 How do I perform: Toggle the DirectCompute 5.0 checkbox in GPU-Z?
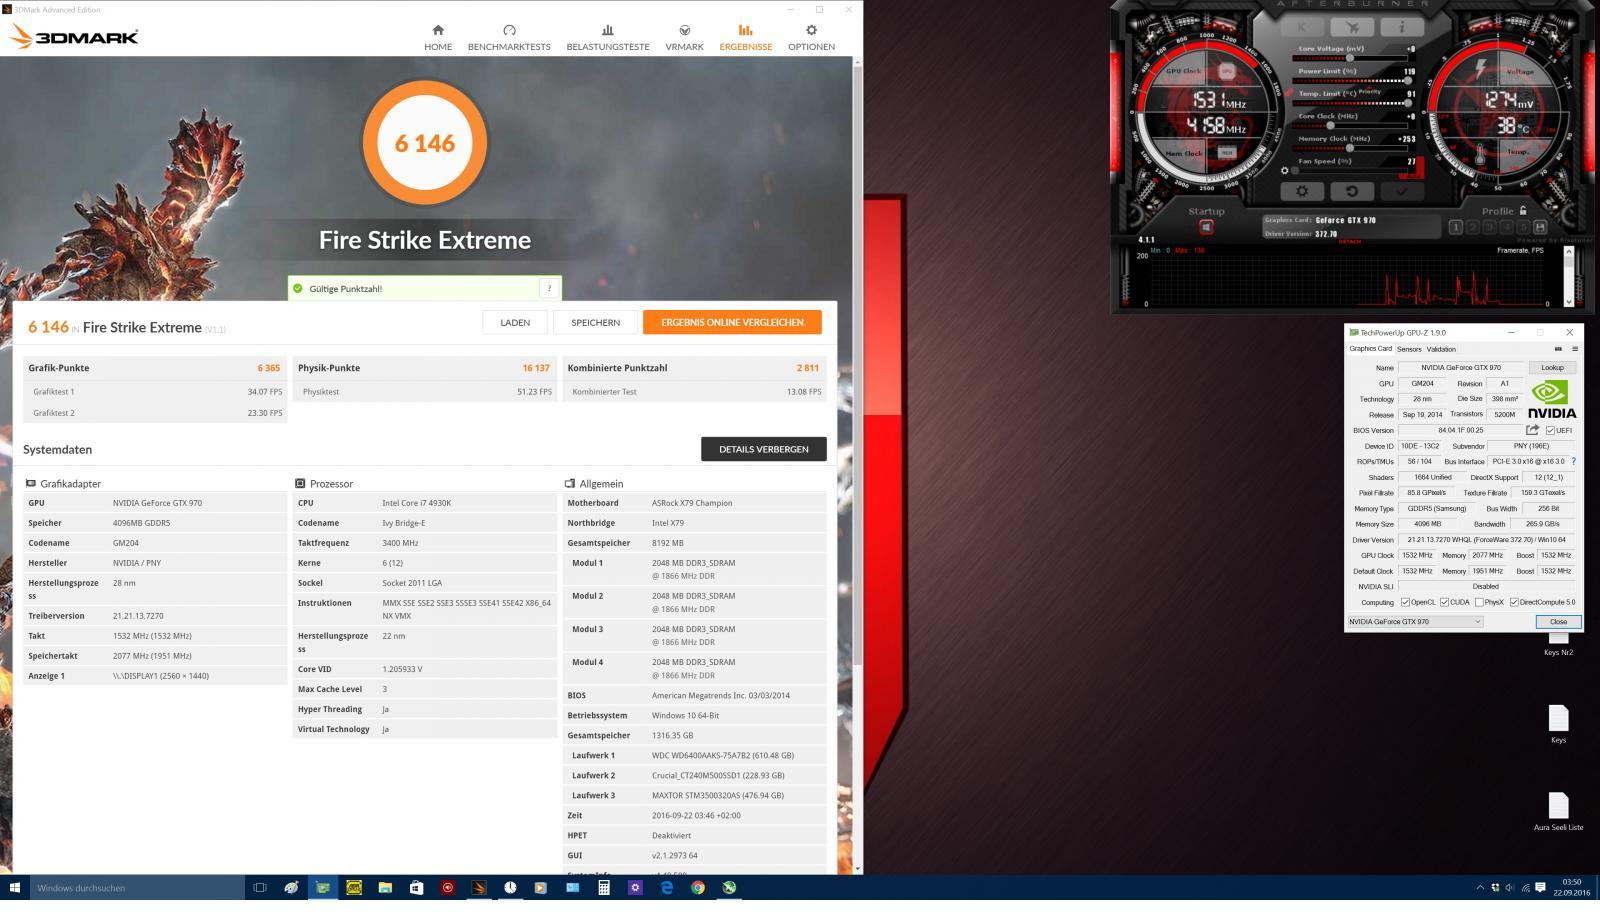click(x=1514, y=602)
